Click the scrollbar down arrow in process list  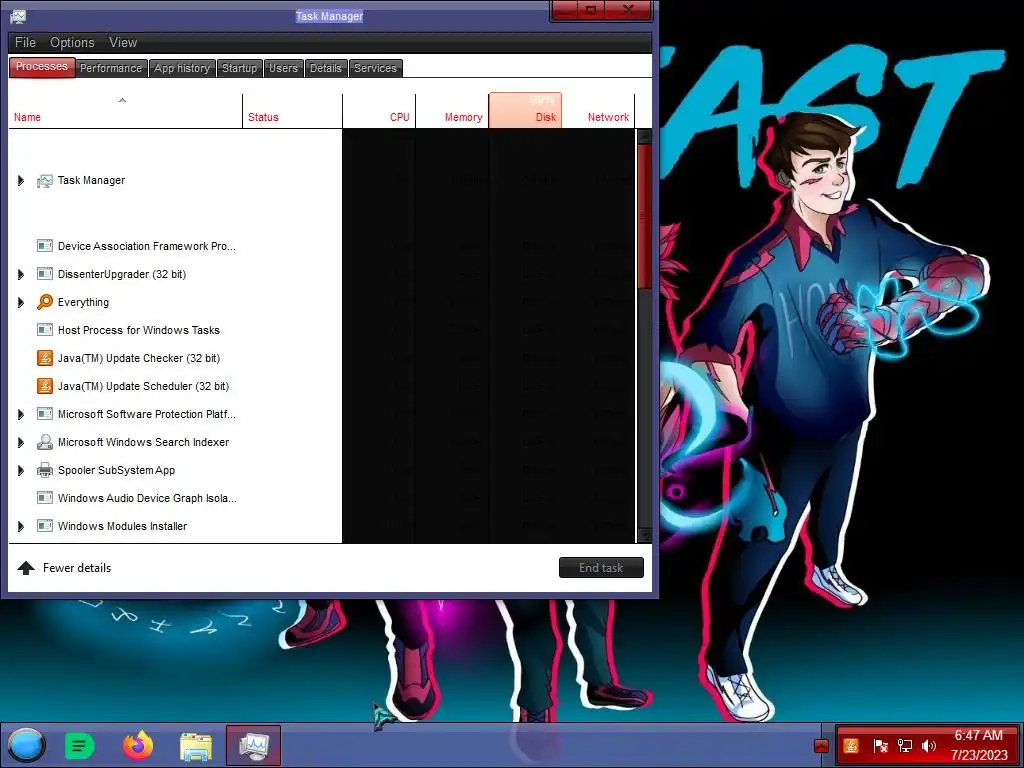(x=644, y=535)
